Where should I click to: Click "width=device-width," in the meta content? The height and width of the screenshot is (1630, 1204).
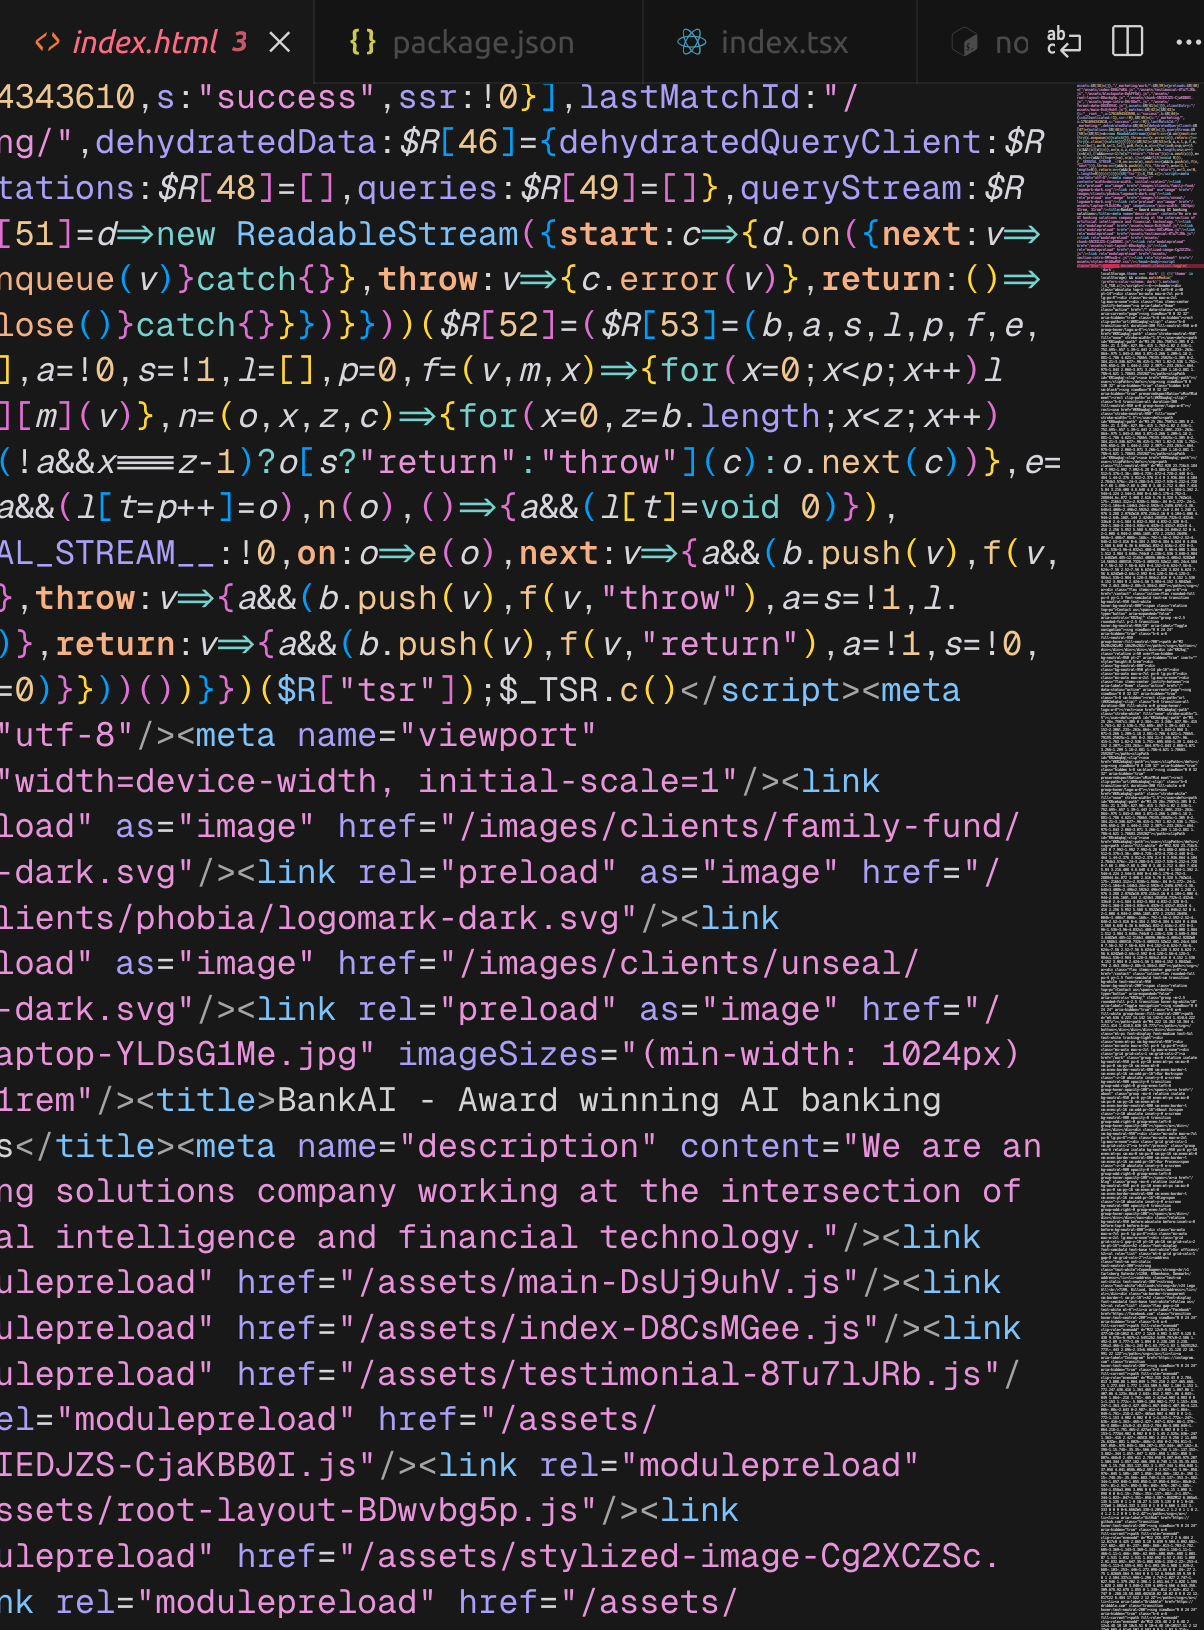click(x=205, y=781)
